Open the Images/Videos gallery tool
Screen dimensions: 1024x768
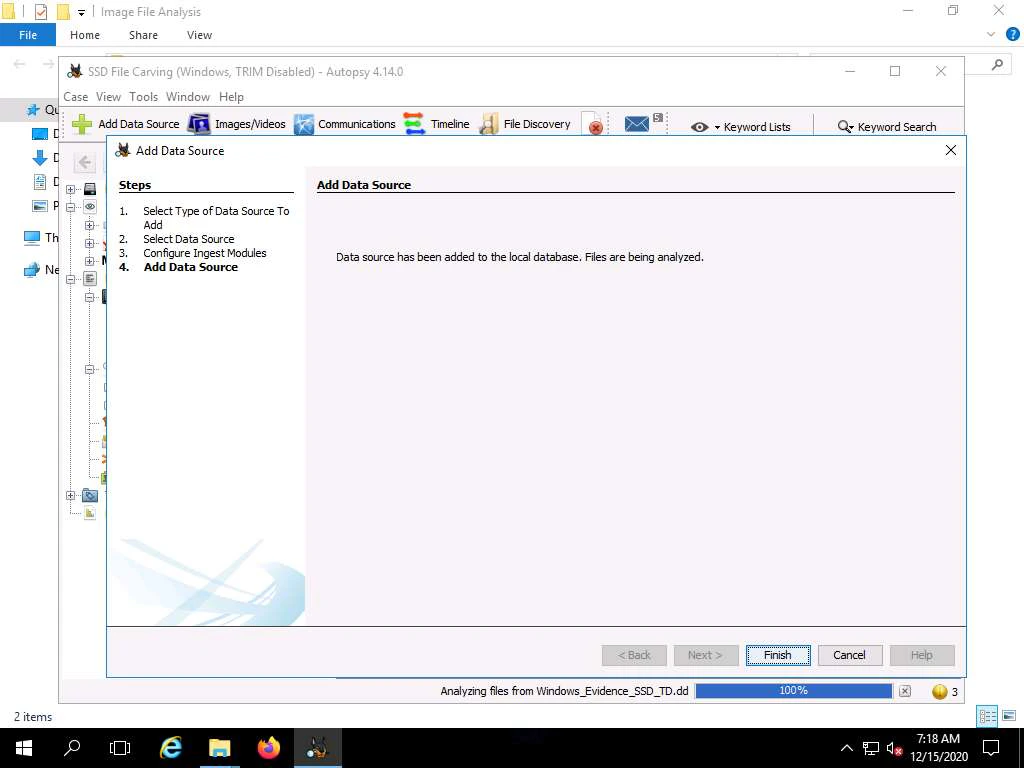click(237, 124)
